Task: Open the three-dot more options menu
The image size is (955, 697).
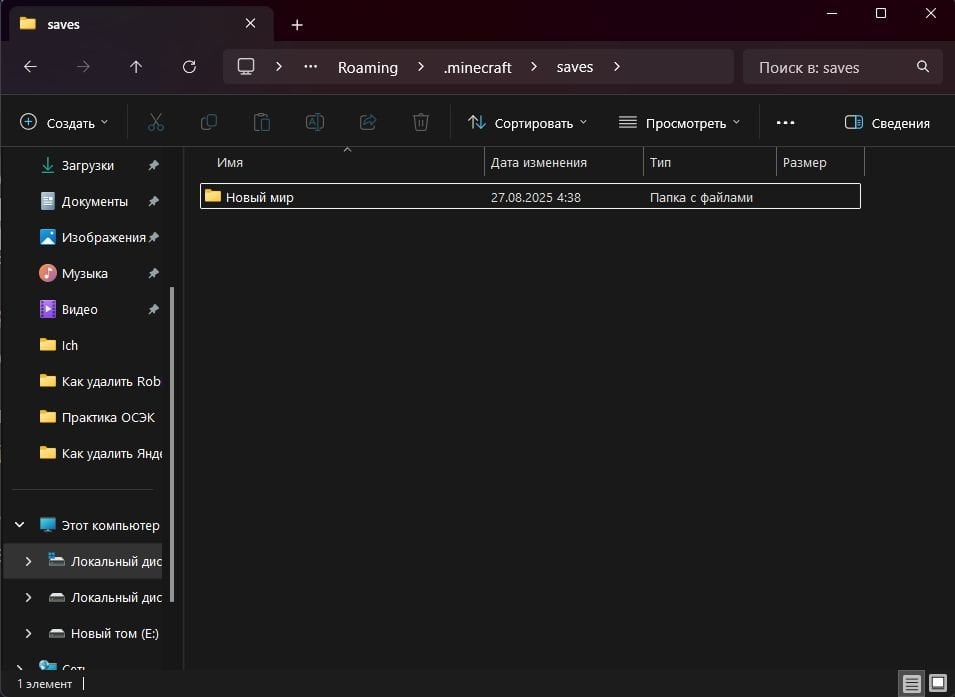Action: point(785,123)
